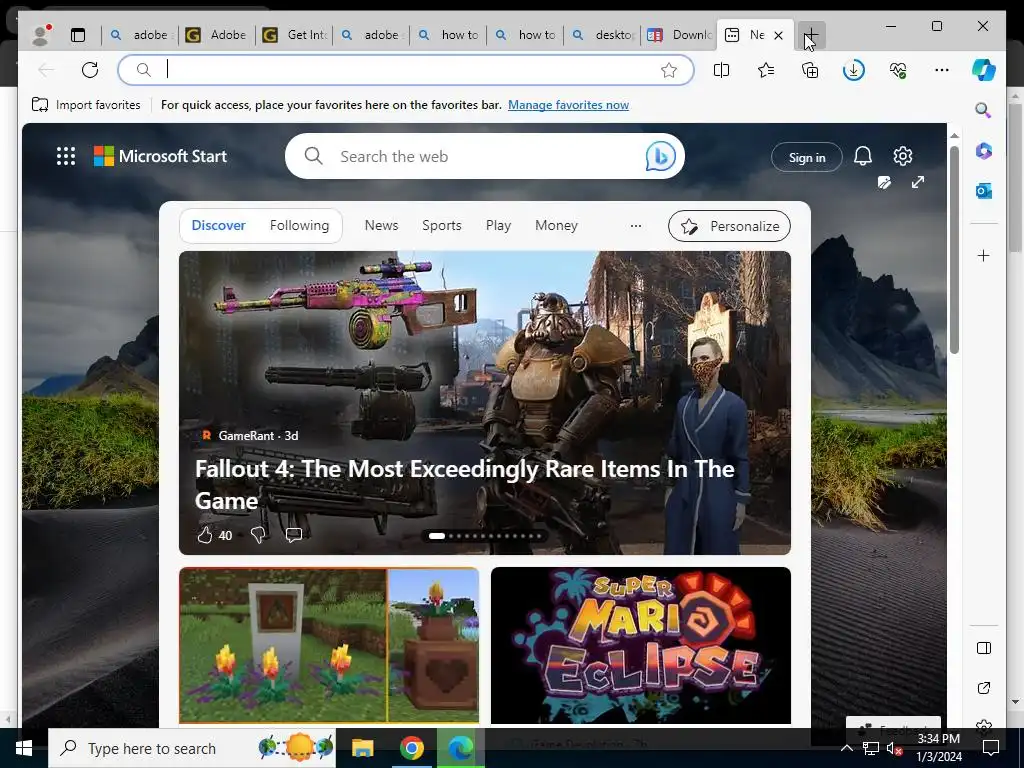Open the Windows Start menu
This screenshot has width=1024, height=768.
(24, 748)
